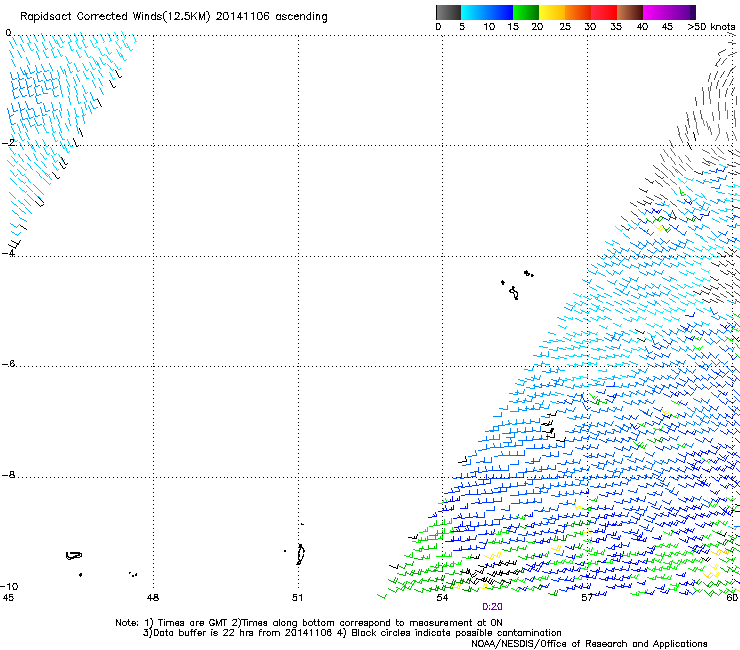
Task: Click latitude label '-8' on left axis
Action: point(8,474)
